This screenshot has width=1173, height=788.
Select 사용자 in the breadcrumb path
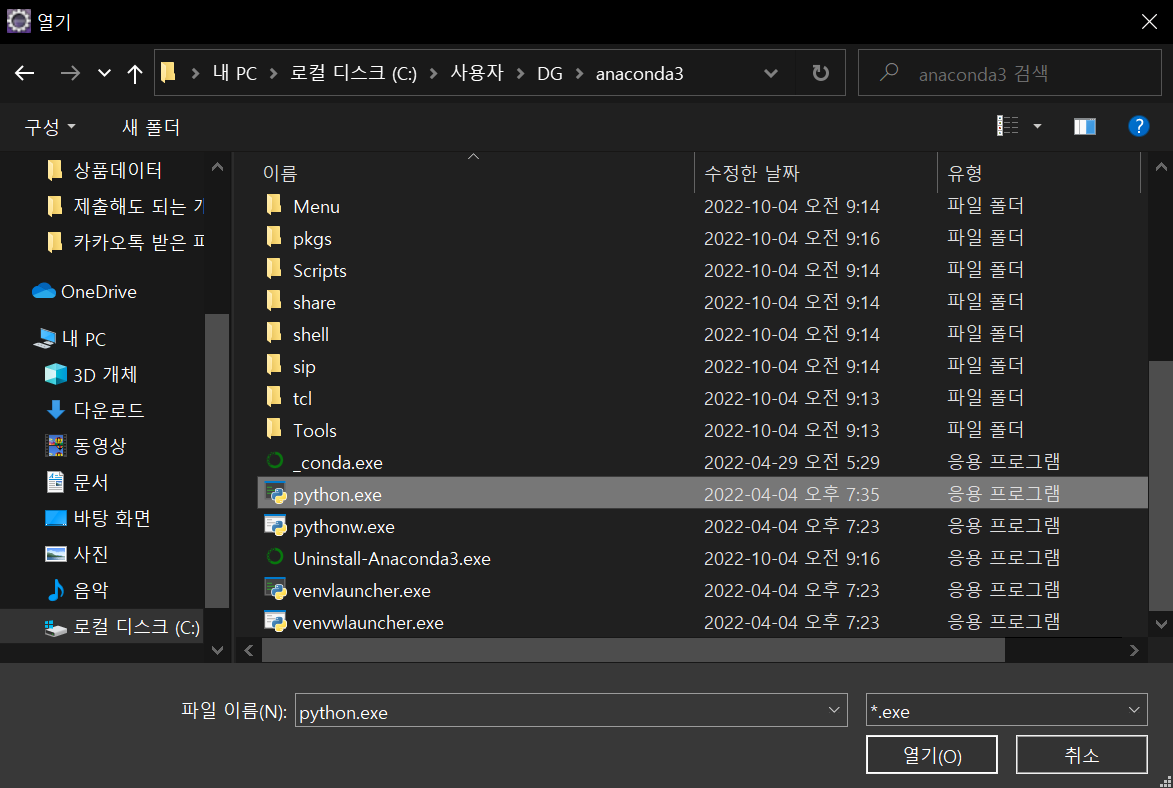477,73
